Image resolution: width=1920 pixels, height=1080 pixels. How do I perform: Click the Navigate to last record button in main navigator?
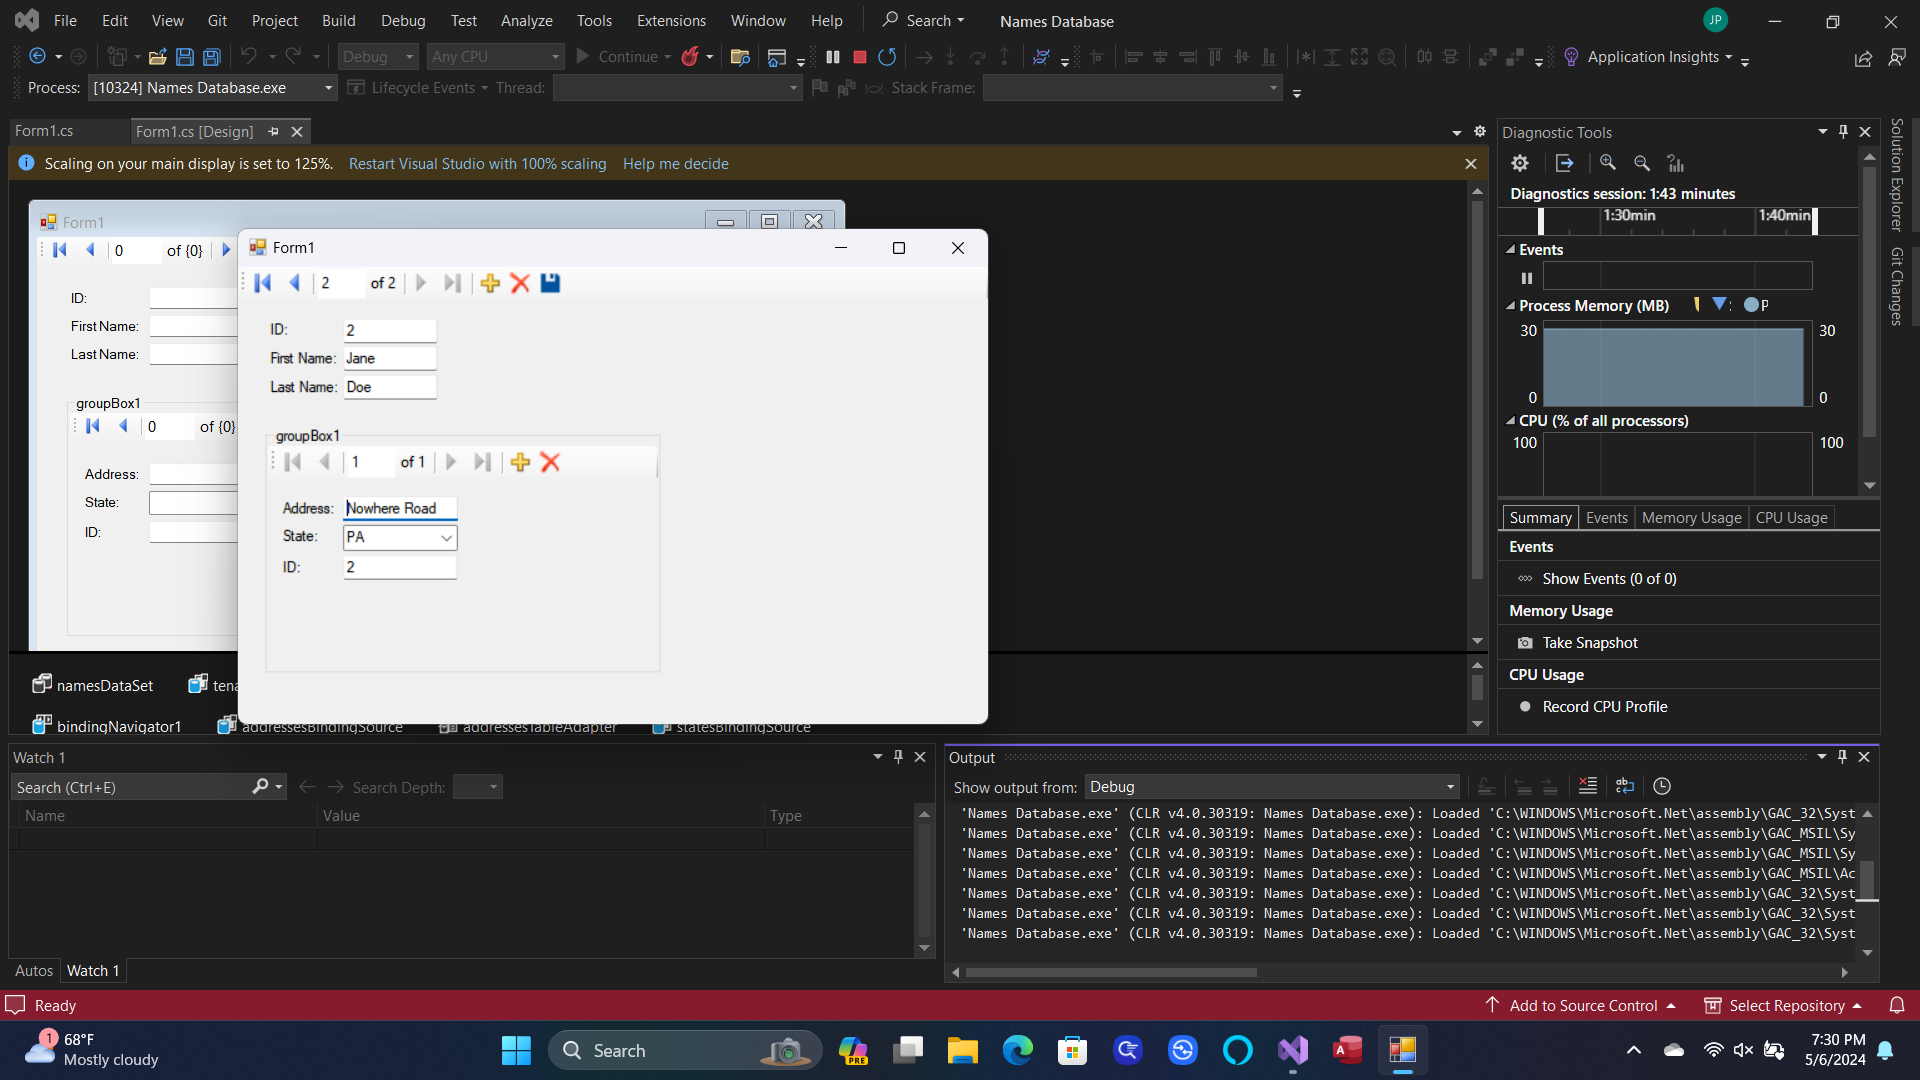[452, 284]
